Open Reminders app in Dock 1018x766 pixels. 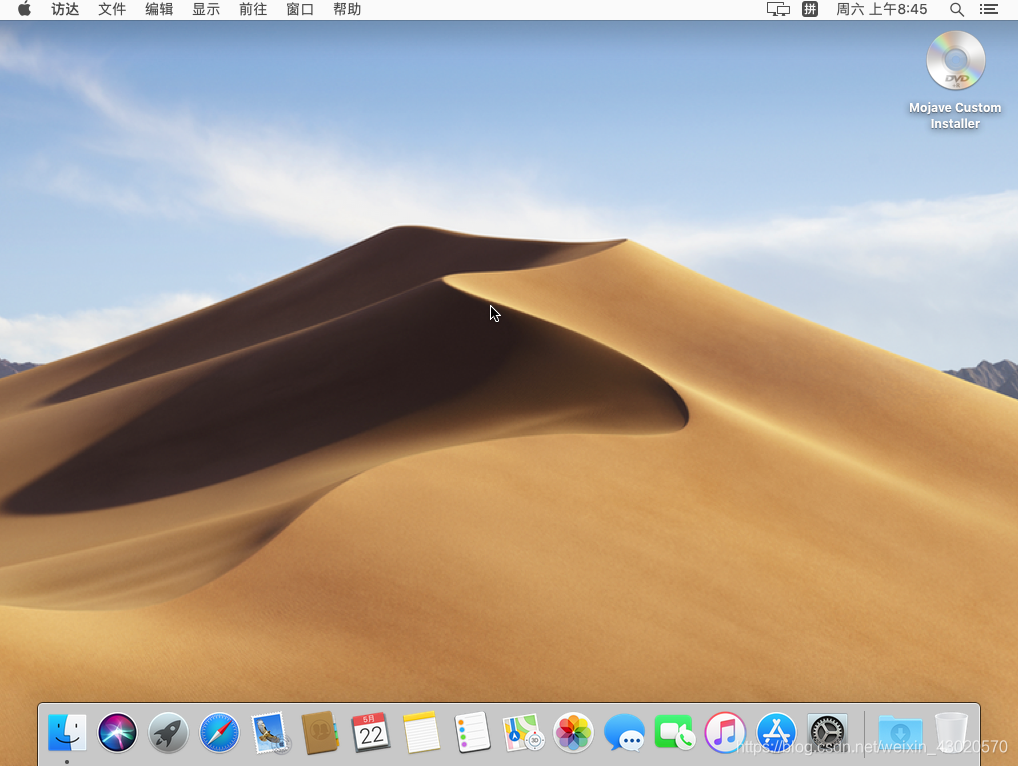pyautogui.click(x=472, y=733)
